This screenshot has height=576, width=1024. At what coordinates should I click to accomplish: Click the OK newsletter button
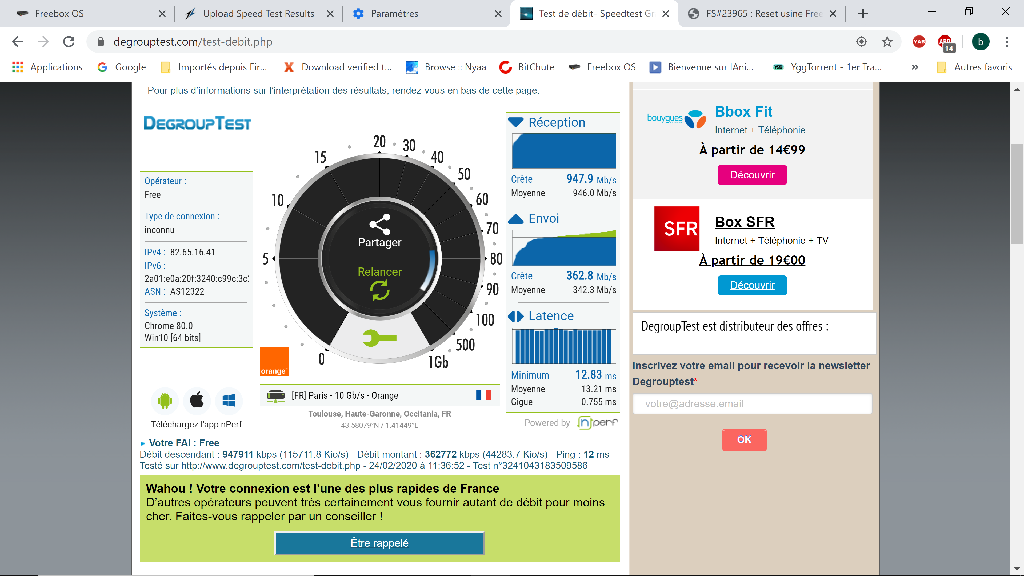(744, 440)
